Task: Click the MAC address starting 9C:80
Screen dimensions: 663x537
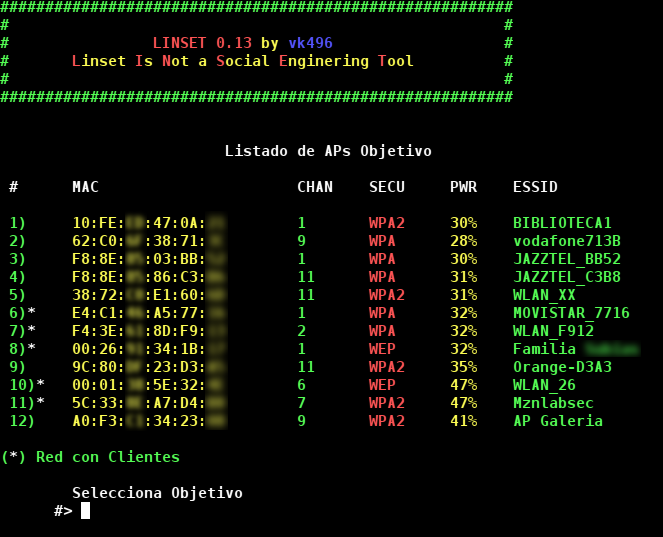Action: click(x=149, y=367)
